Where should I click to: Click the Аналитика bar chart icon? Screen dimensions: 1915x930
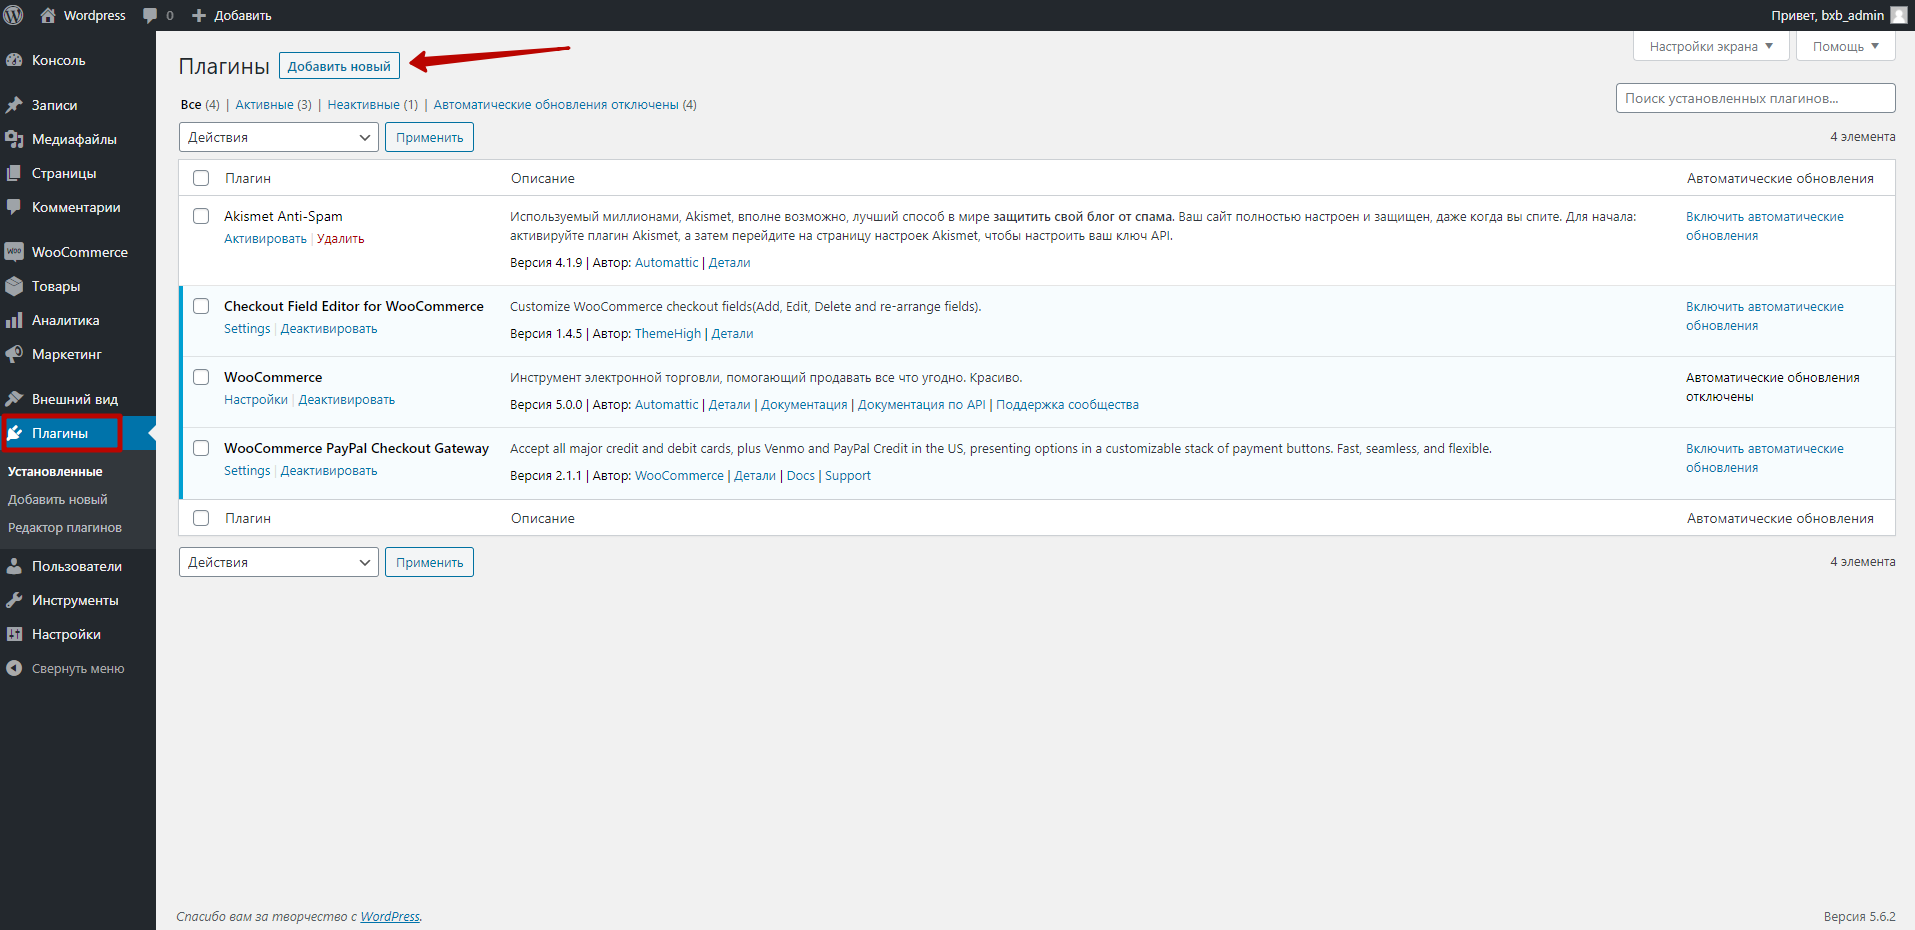point(14,320)
